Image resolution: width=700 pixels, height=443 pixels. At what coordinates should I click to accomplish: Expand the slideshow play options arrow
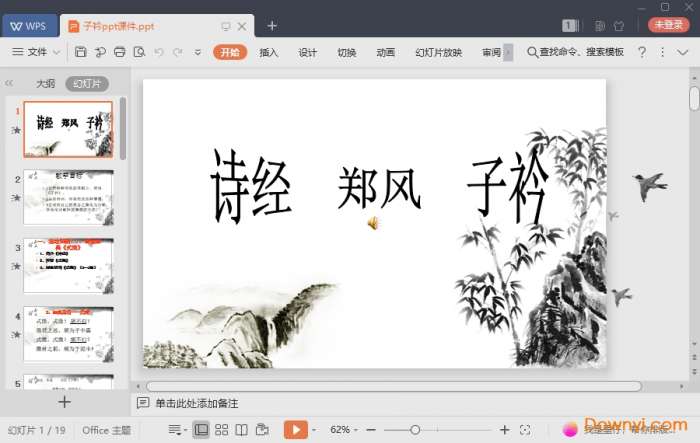tap(314, 430)
